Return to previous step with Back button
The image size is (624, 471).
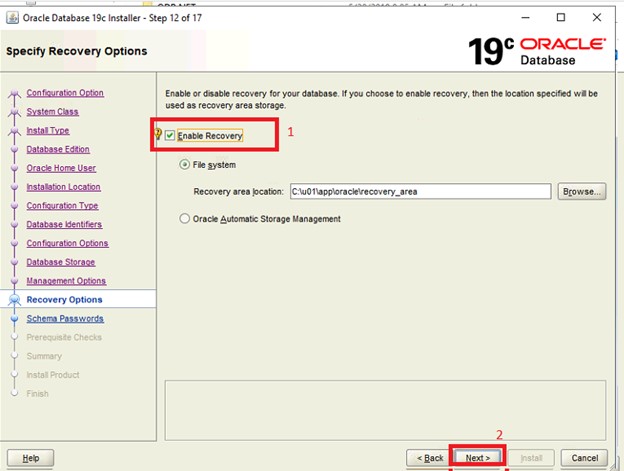pyautogui.click(x=428, y=457)
